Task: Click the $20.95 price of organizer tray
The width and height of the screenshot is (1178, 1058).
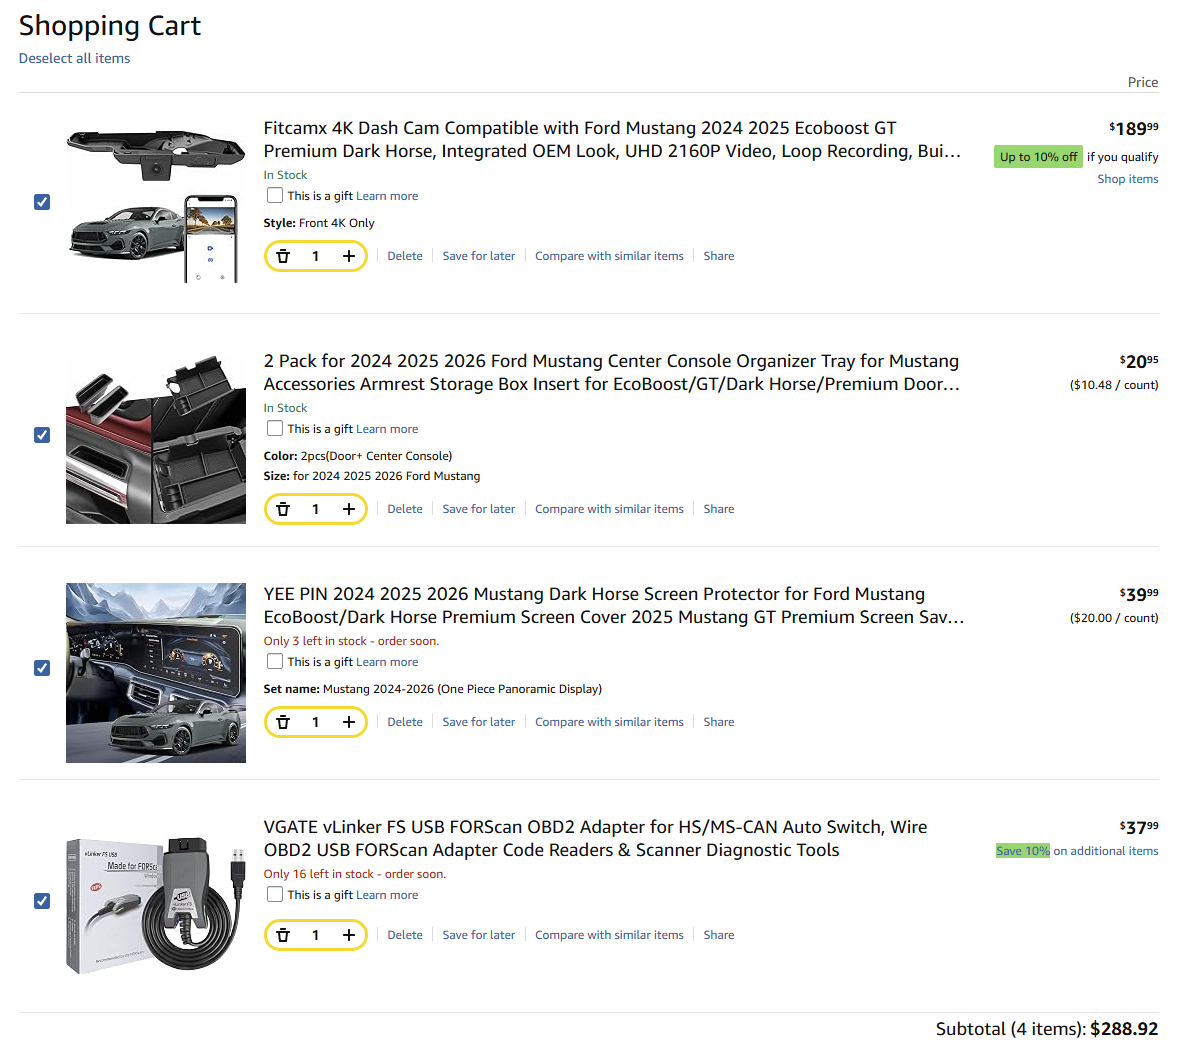Action: 1139,361
